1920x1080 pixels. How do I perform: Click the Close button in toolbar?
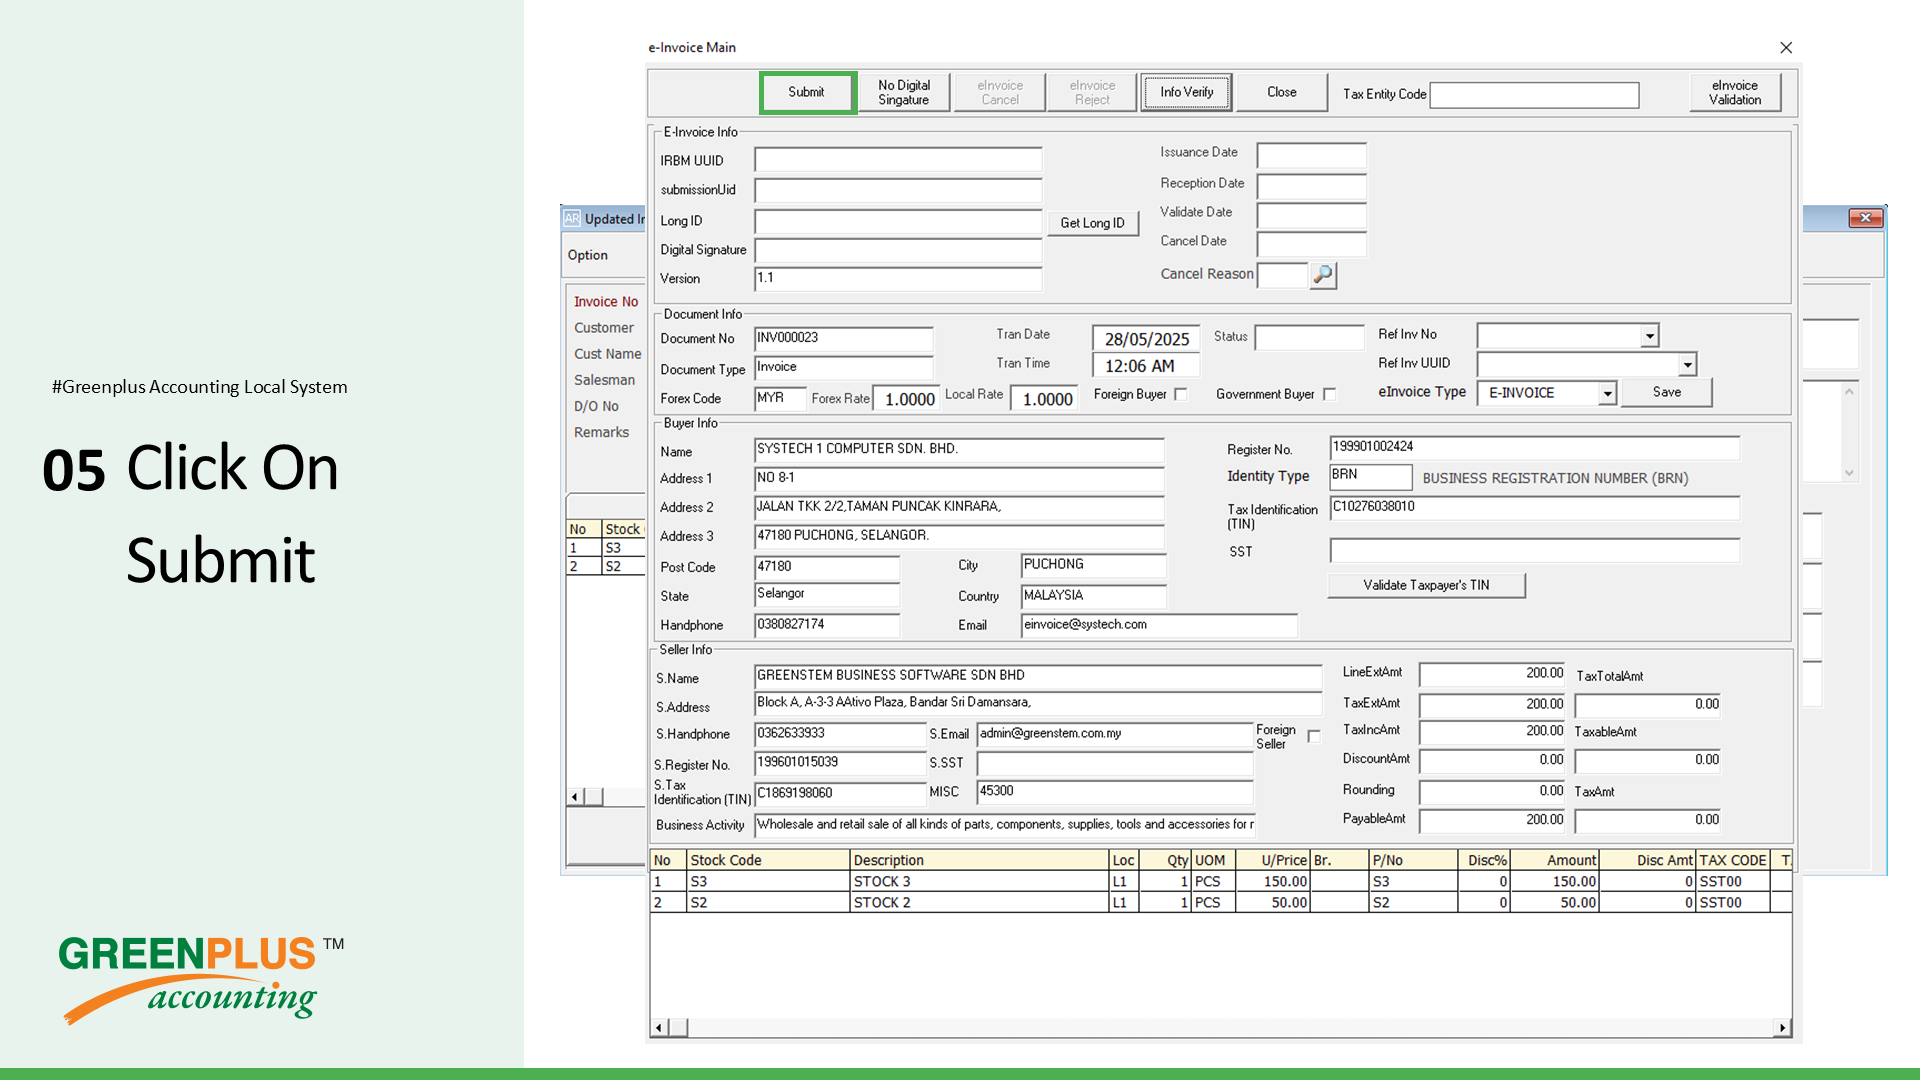pos(1281,92)
